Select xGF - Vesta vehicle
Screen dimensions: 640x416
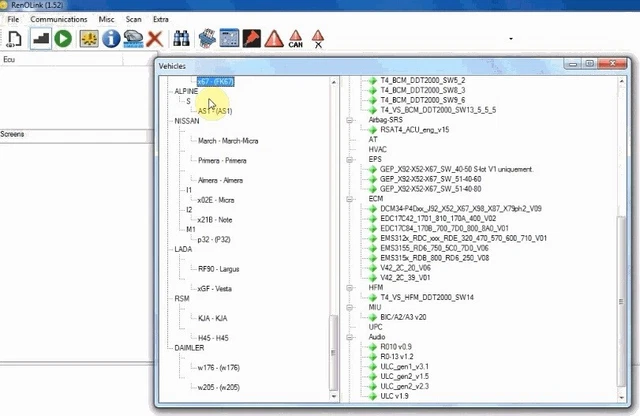click(x=214, y=289)
